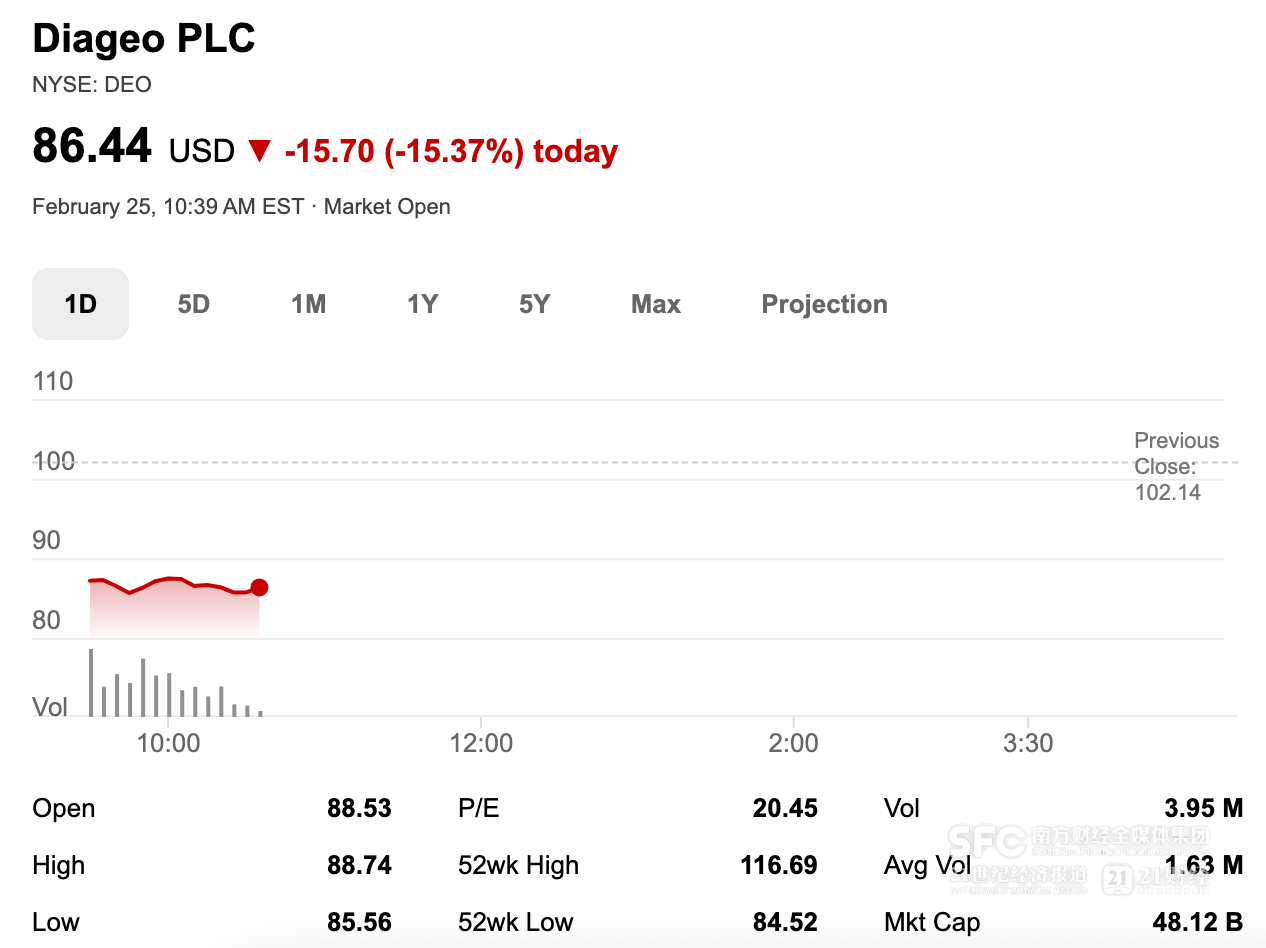
Task: Open the Projection tab
Action: point(824,304)
